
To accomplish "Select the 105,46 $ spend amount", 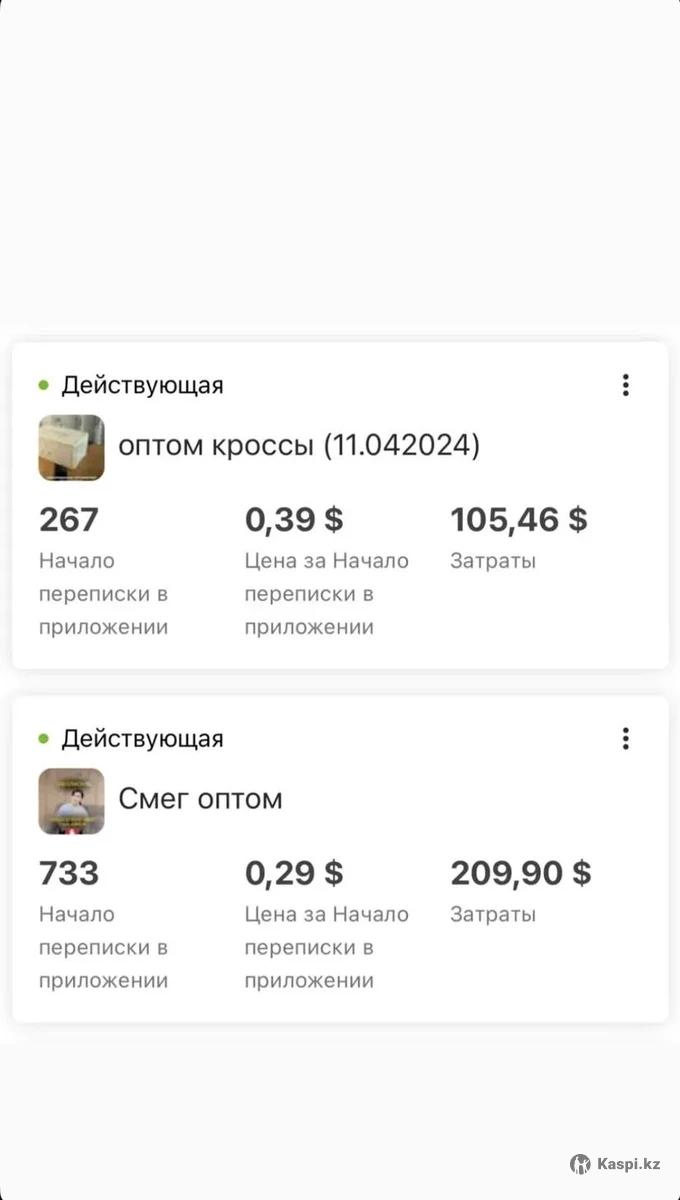I will coord(519,520).
